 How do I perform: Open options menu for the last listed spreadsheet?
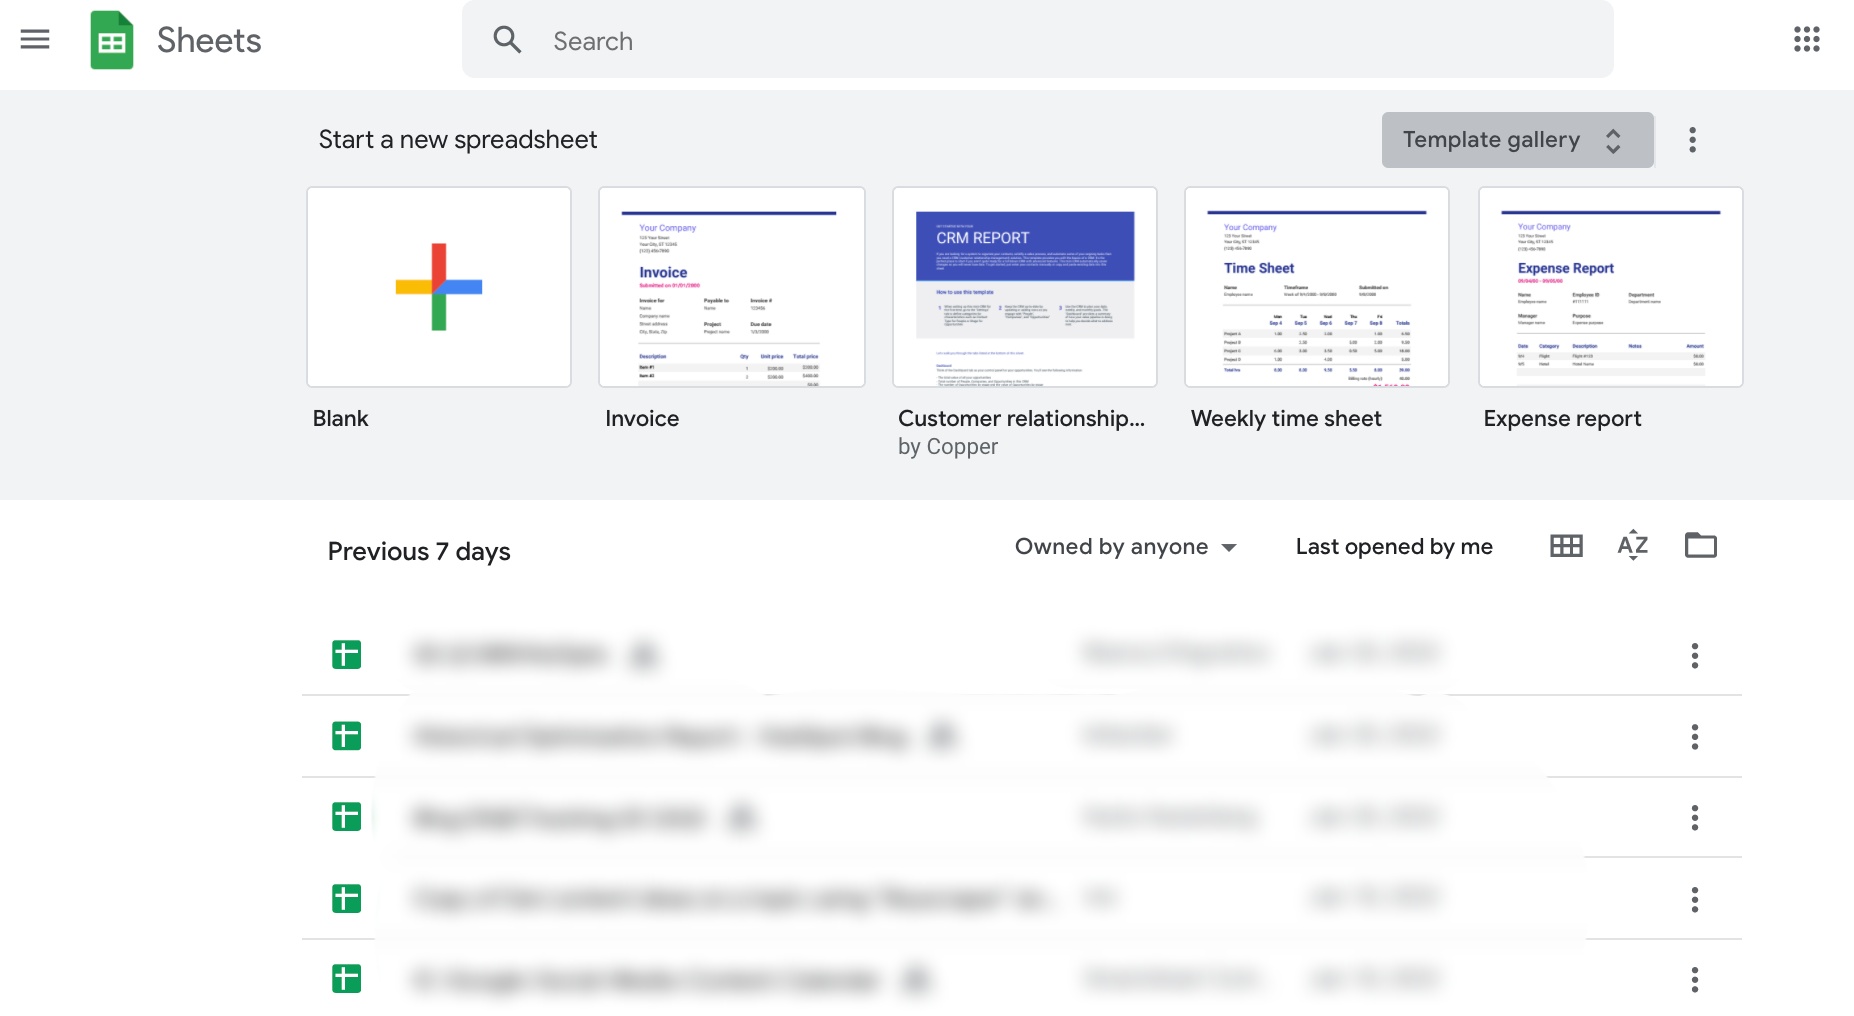click(1695, 980)
